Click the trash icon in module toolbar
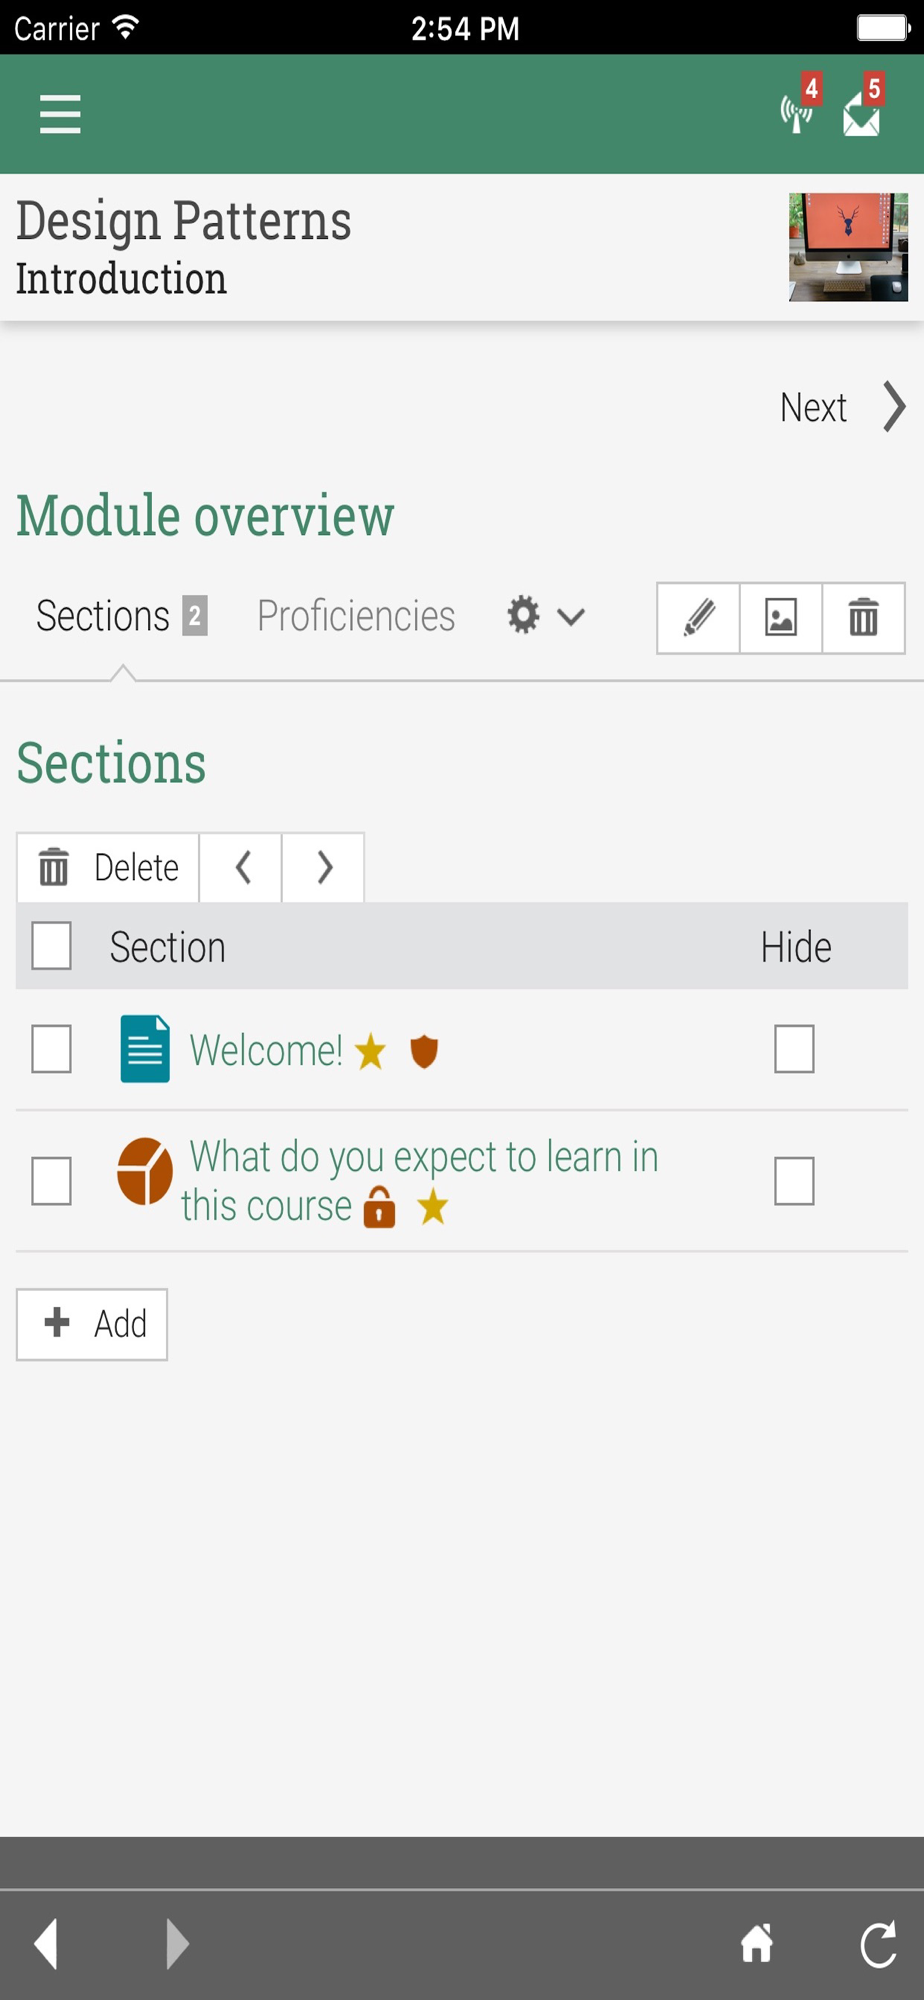924x2000 pixels. pos(864,618)
